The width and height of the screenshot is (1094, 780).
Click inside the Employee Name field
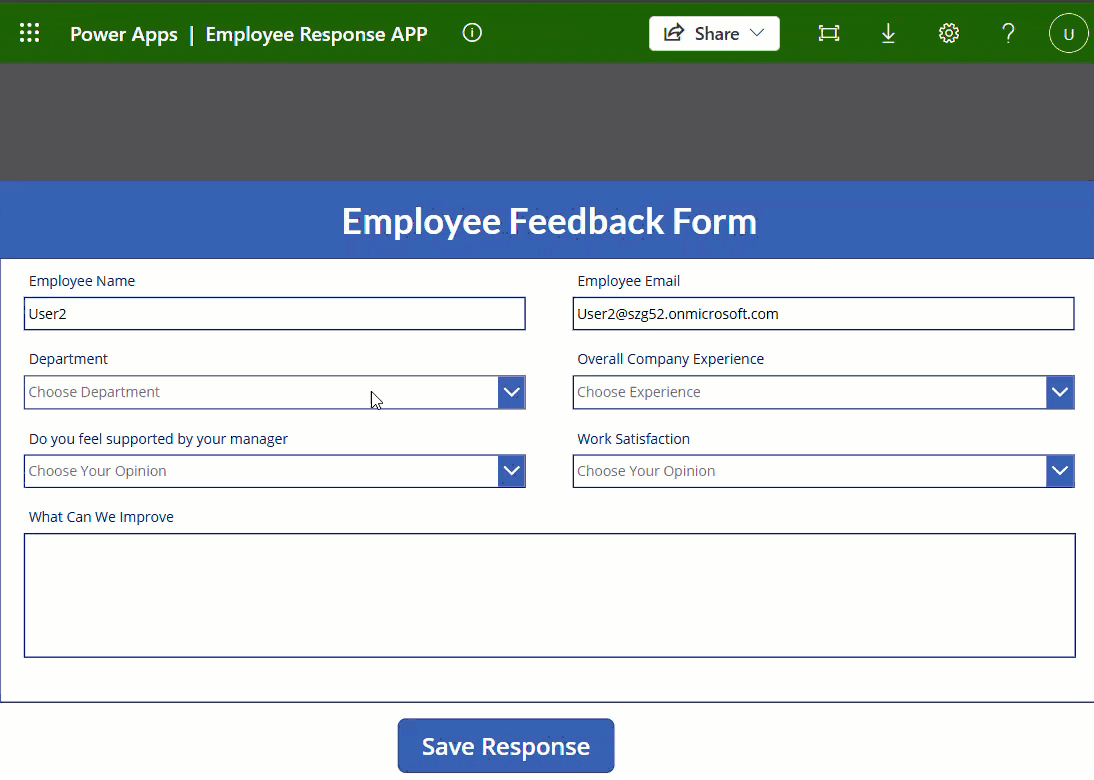(x=274, y=313)
